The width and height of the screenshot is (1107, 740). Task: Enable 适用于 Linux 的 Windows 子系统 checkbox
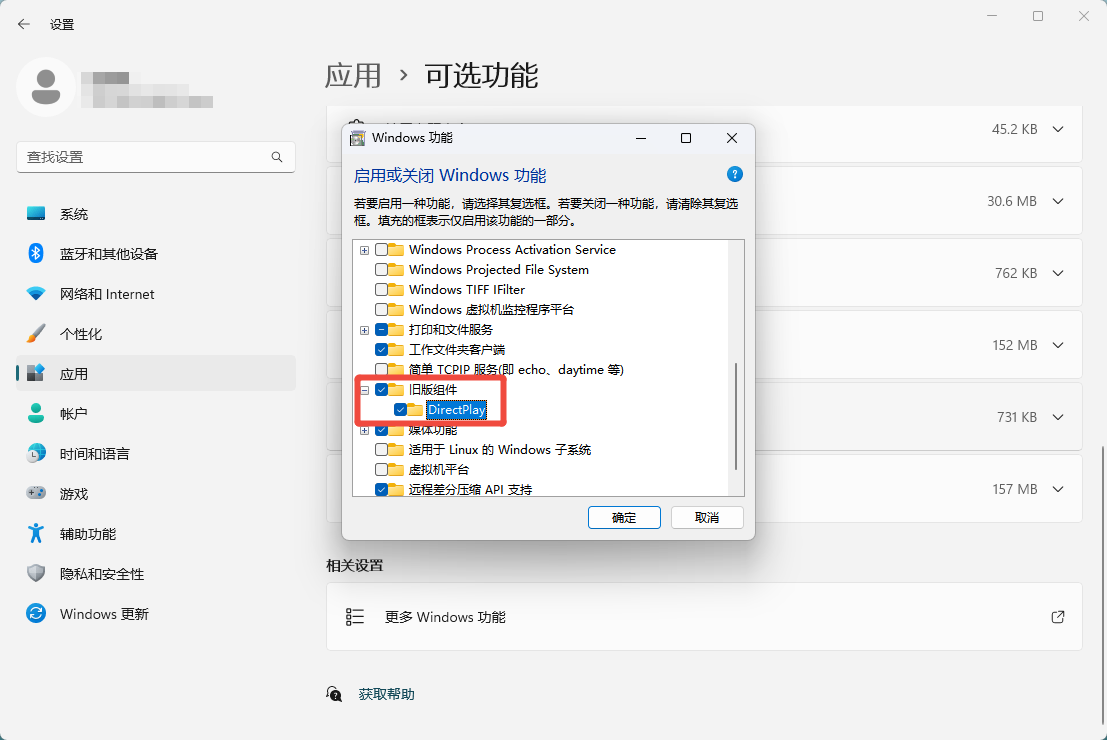point(381,450)
